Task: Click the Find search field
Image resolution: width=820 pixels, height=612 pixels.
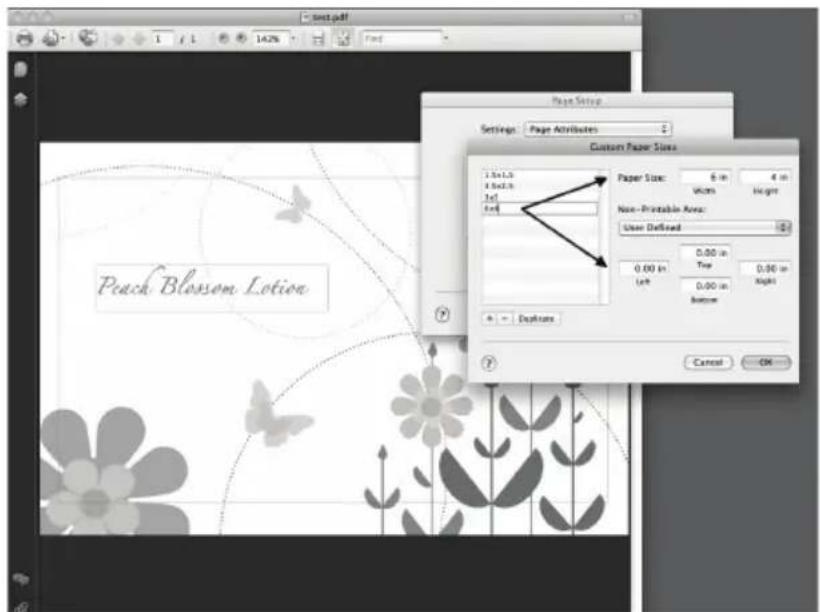Action: [402, 38]
